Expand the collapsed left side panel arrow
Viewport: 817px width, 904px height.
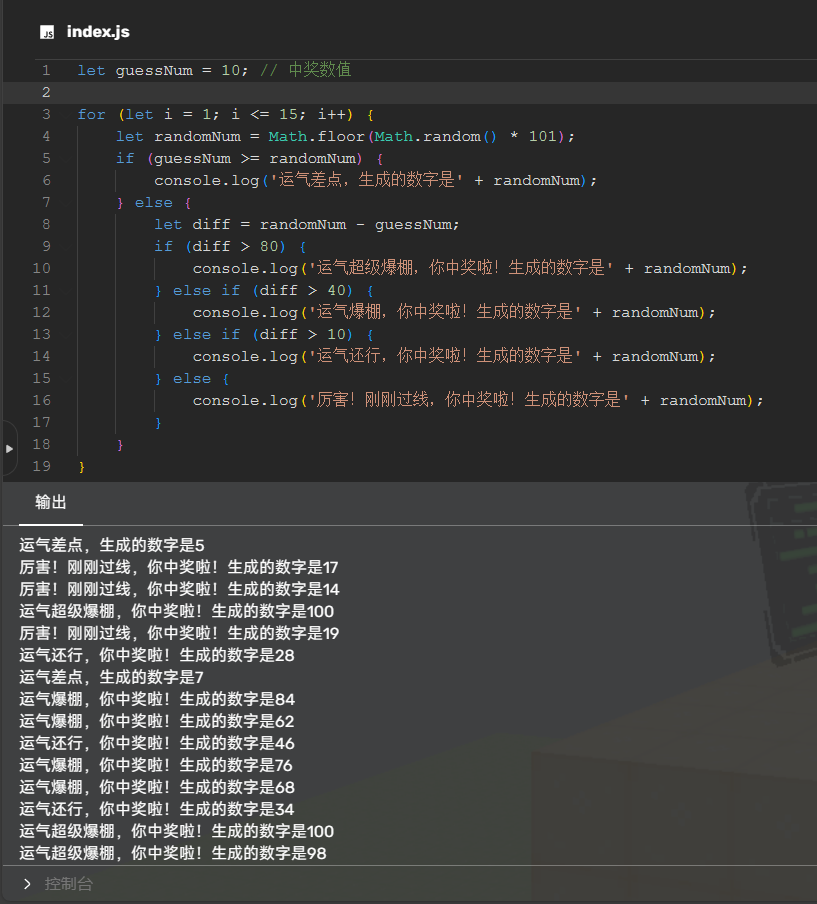[x=9, y=448]
